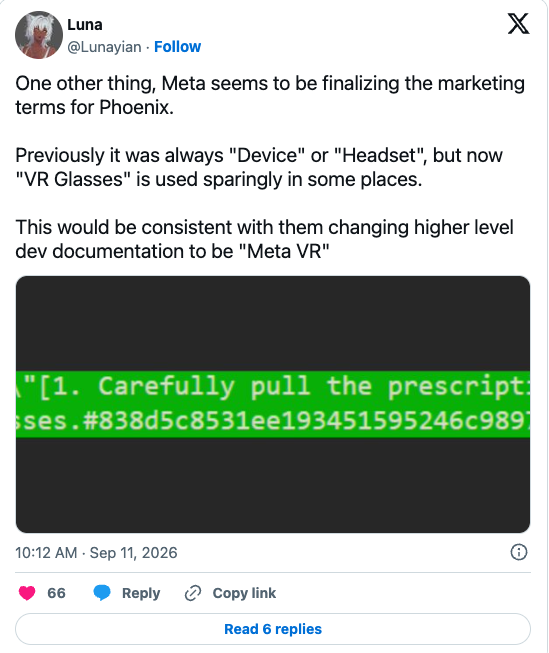The width and height of the screenshot is (549, 653).
Task: Click the chain link copy icon
Action: (193, 593)
